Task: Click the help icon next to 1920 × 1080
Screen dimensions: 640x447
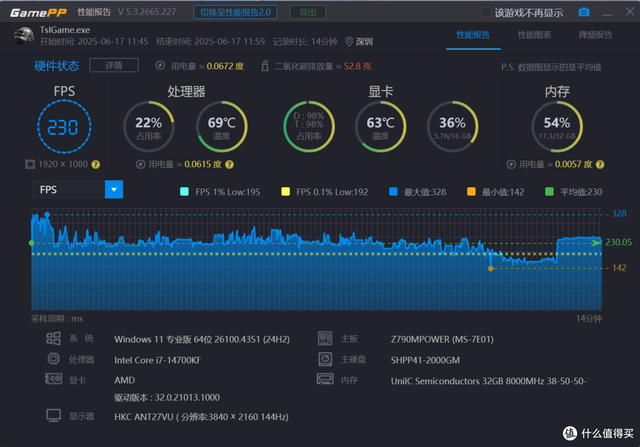Action: click(x=96, y=165)
